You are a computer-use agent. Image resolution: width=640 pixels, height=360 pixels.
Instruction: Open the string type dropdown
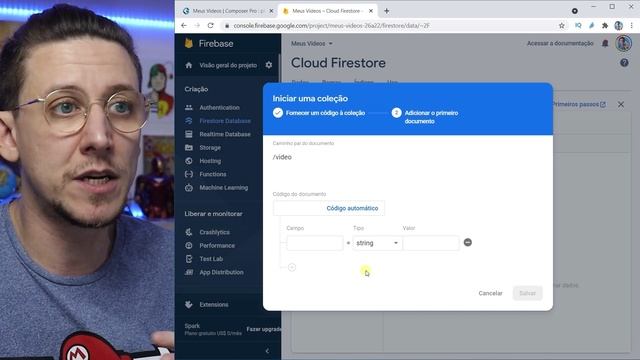click(377, 243)
